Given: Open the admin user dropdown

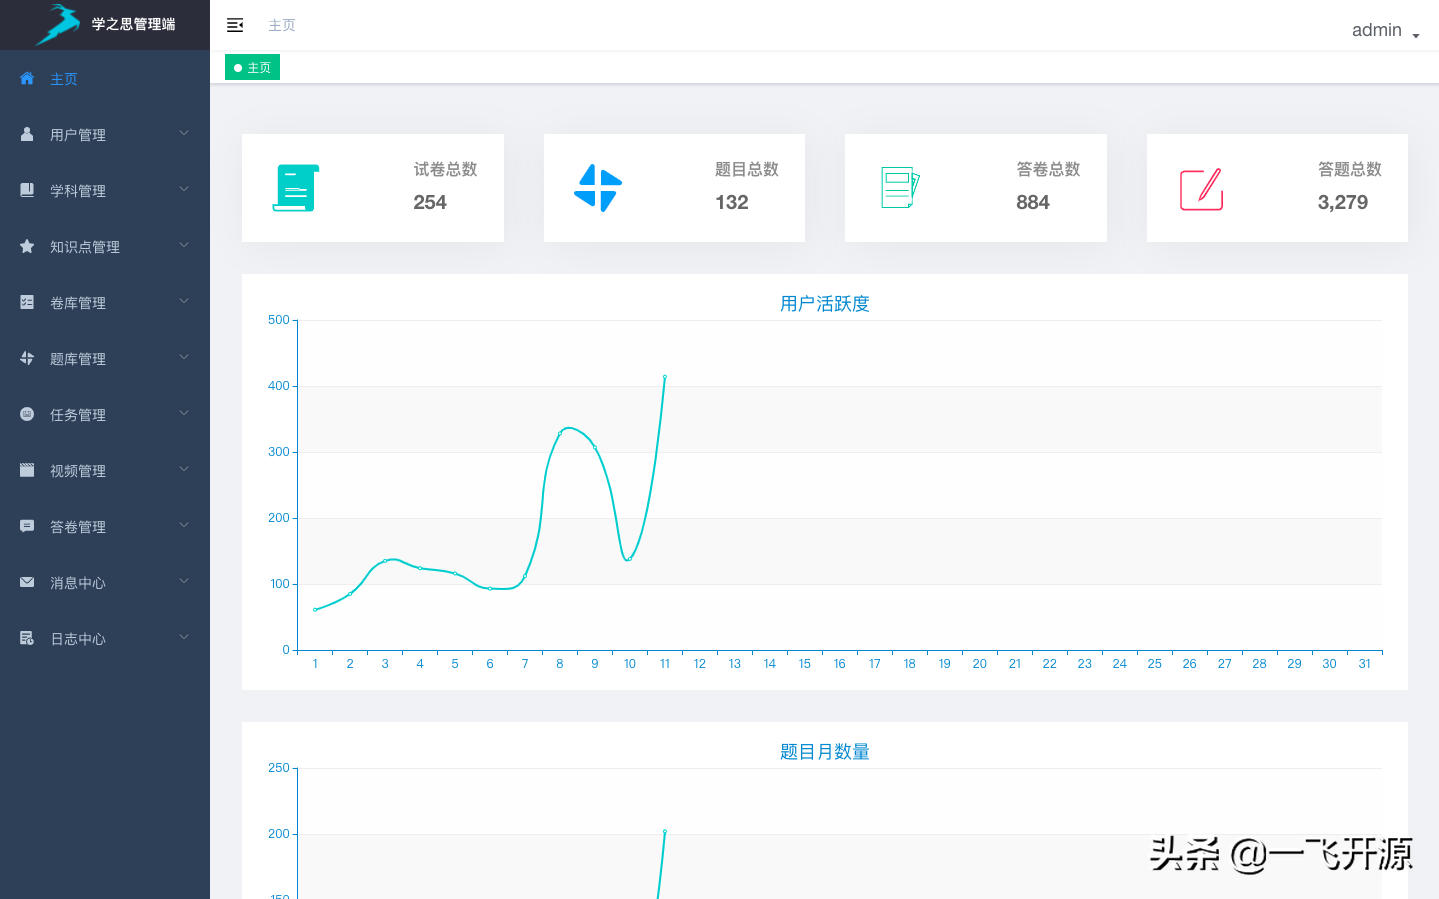Looking at the screenshot, I should 1385,31.
